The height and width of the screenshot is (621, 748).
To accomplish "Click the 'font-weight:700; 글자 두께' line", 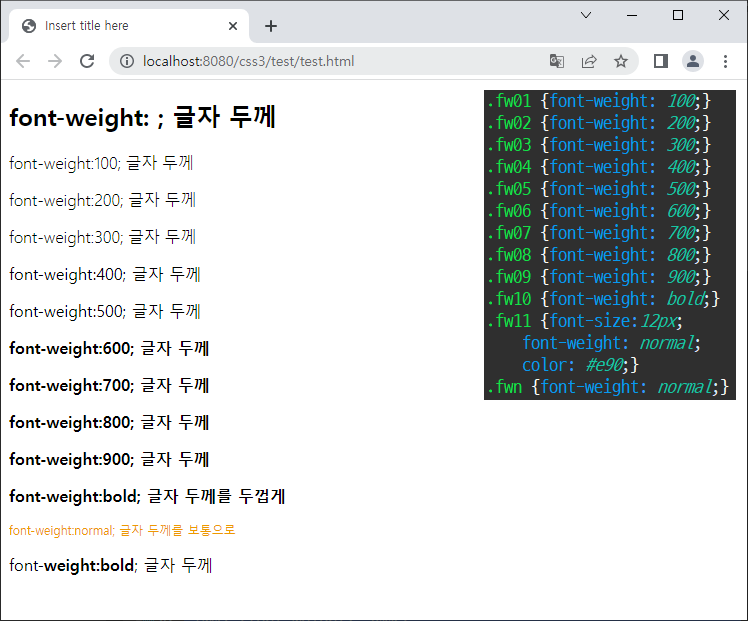I will tap(109, 385).
